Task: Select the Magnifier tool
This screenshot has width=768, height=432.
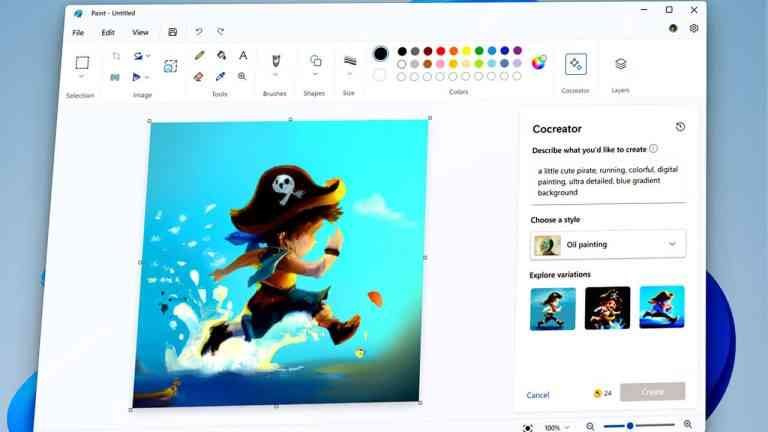Action: [x=242, y=76]
